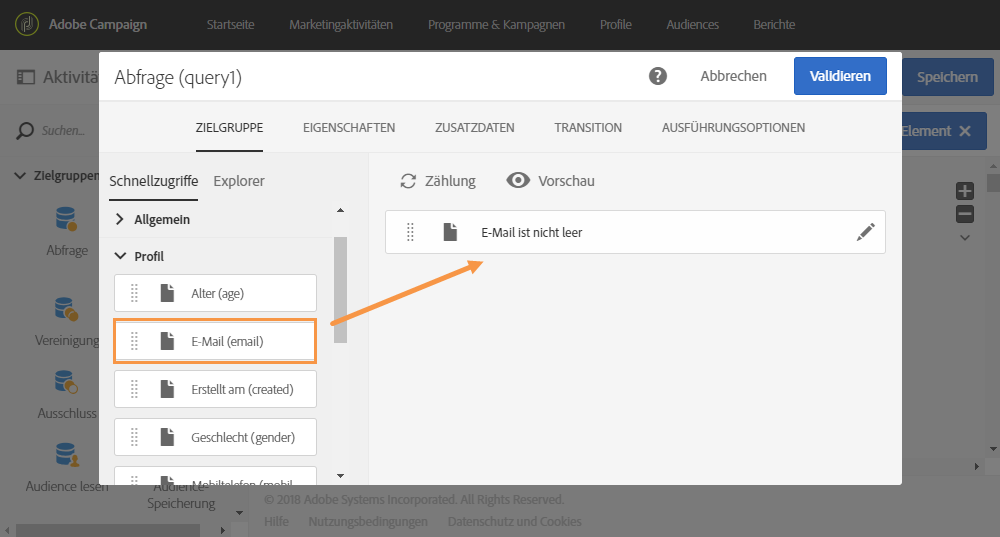This screenshot has width=1000, height=537.
Task: Select the Ausschluss activity icon
Action: [x=66, y=382]
